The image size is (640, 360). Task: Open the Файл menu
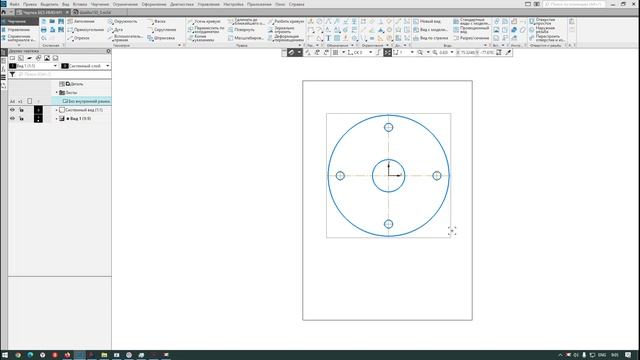tap(14, 4)
